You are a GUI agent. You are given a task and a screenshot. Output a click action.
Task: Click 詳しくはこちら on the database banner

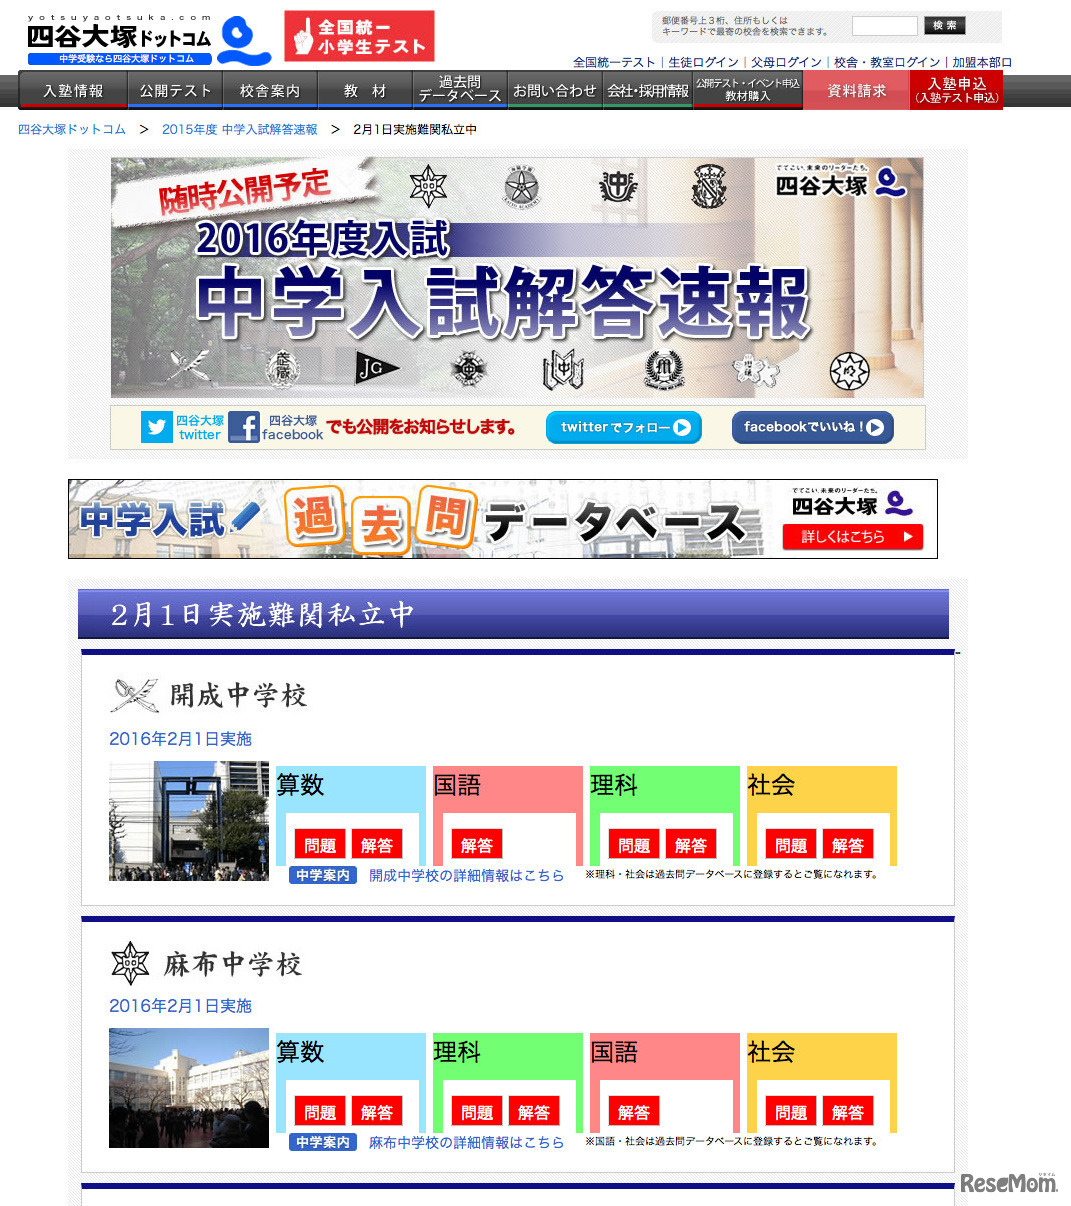[x=852, y=537]
